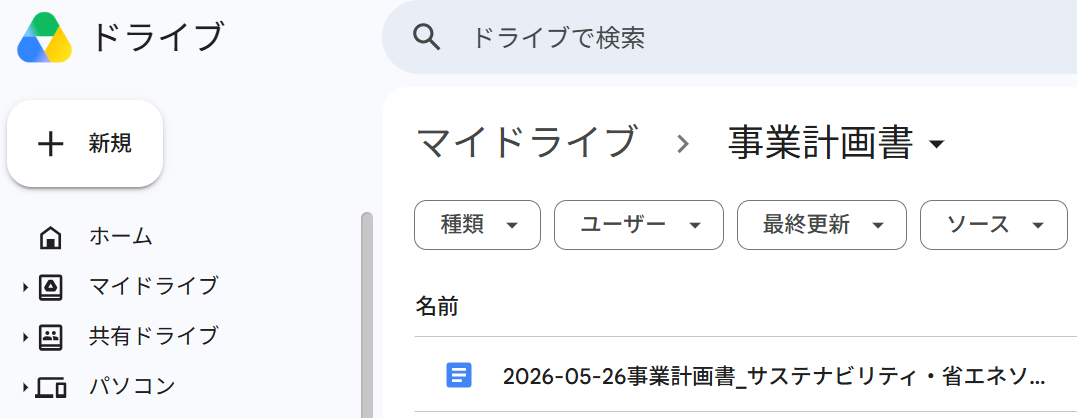
Task: Click the 名前 column header
Action: tap(437, 306)
